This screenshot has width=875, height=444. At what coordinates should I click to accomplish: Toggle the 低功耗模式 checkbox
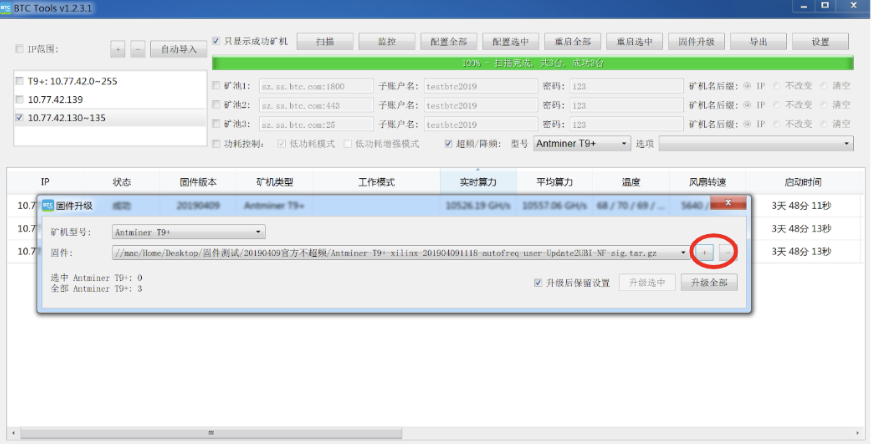coord(282,144)
